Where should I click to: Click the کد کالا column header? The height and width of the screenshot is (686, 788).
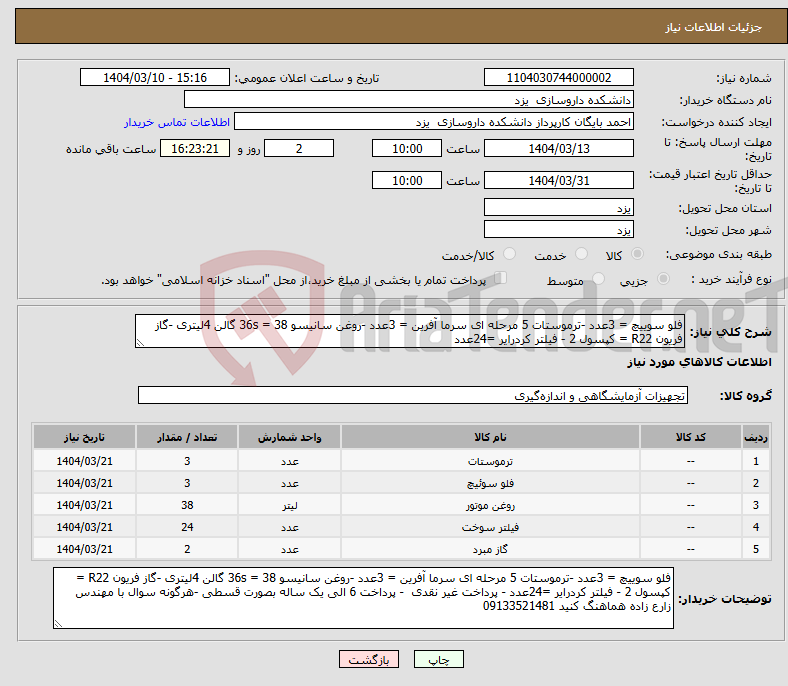point(691,437)
